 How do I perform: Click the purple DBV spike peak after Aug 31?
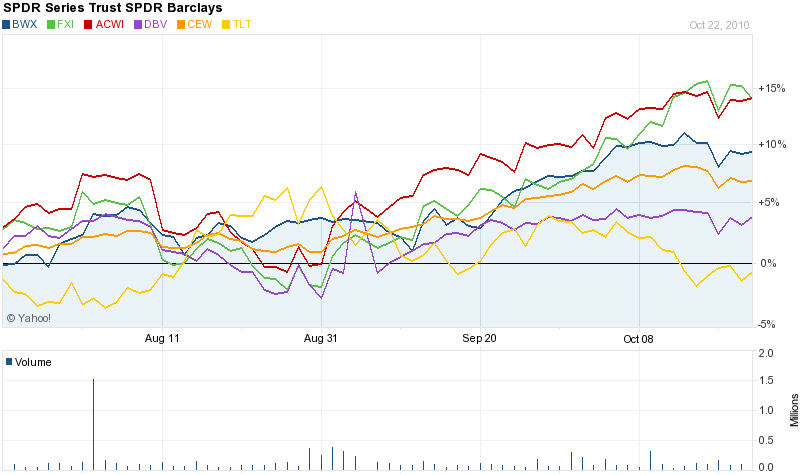[355, 192]
